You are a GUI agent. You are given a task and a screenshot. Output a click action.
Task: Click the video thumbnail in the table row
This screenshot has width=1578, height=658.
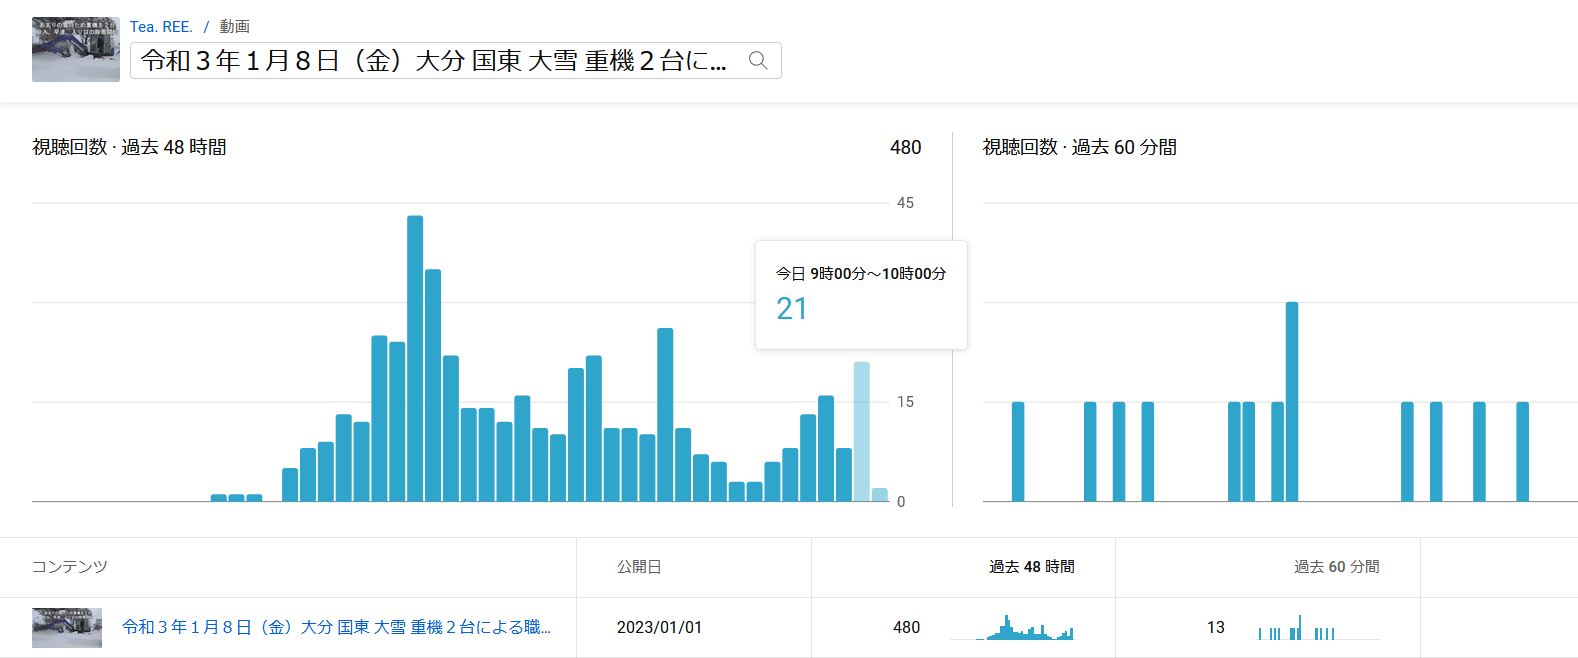click(x=67, y=627)
